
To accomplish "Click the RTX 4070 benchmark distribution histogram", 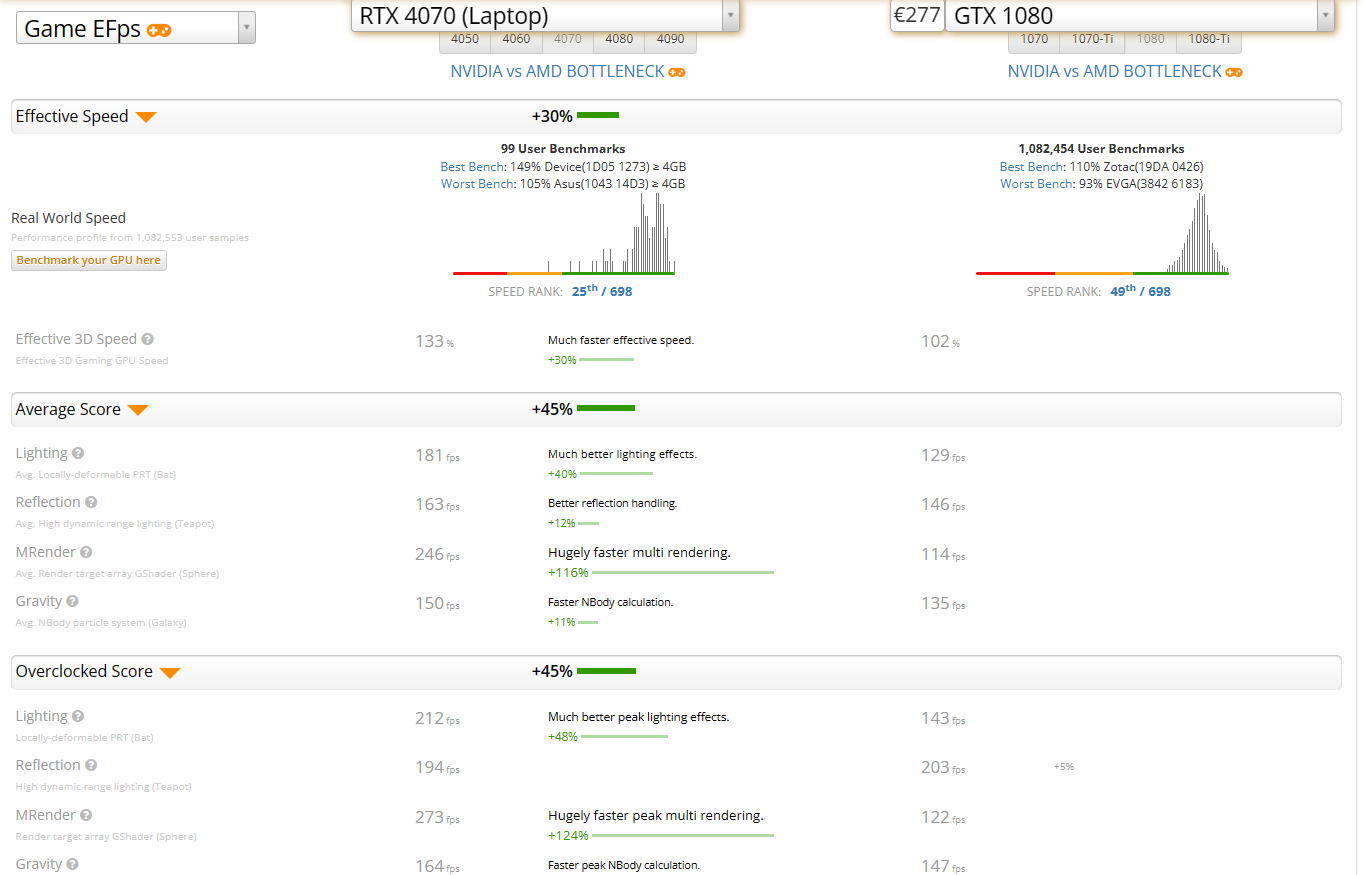I will (x=564, y=233).
